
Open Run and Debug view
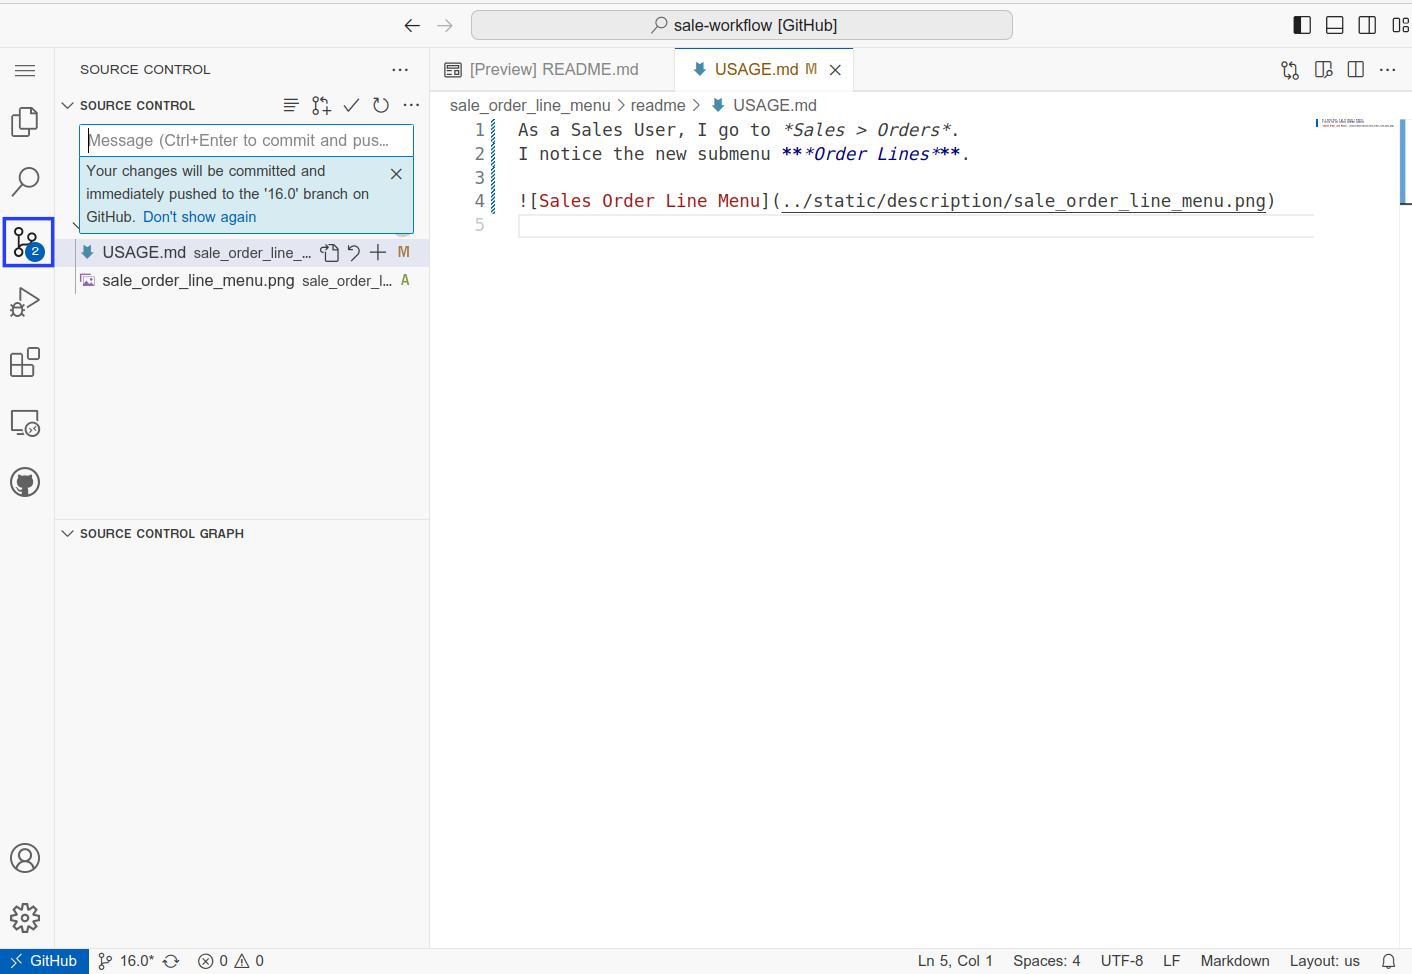[25, 302]
